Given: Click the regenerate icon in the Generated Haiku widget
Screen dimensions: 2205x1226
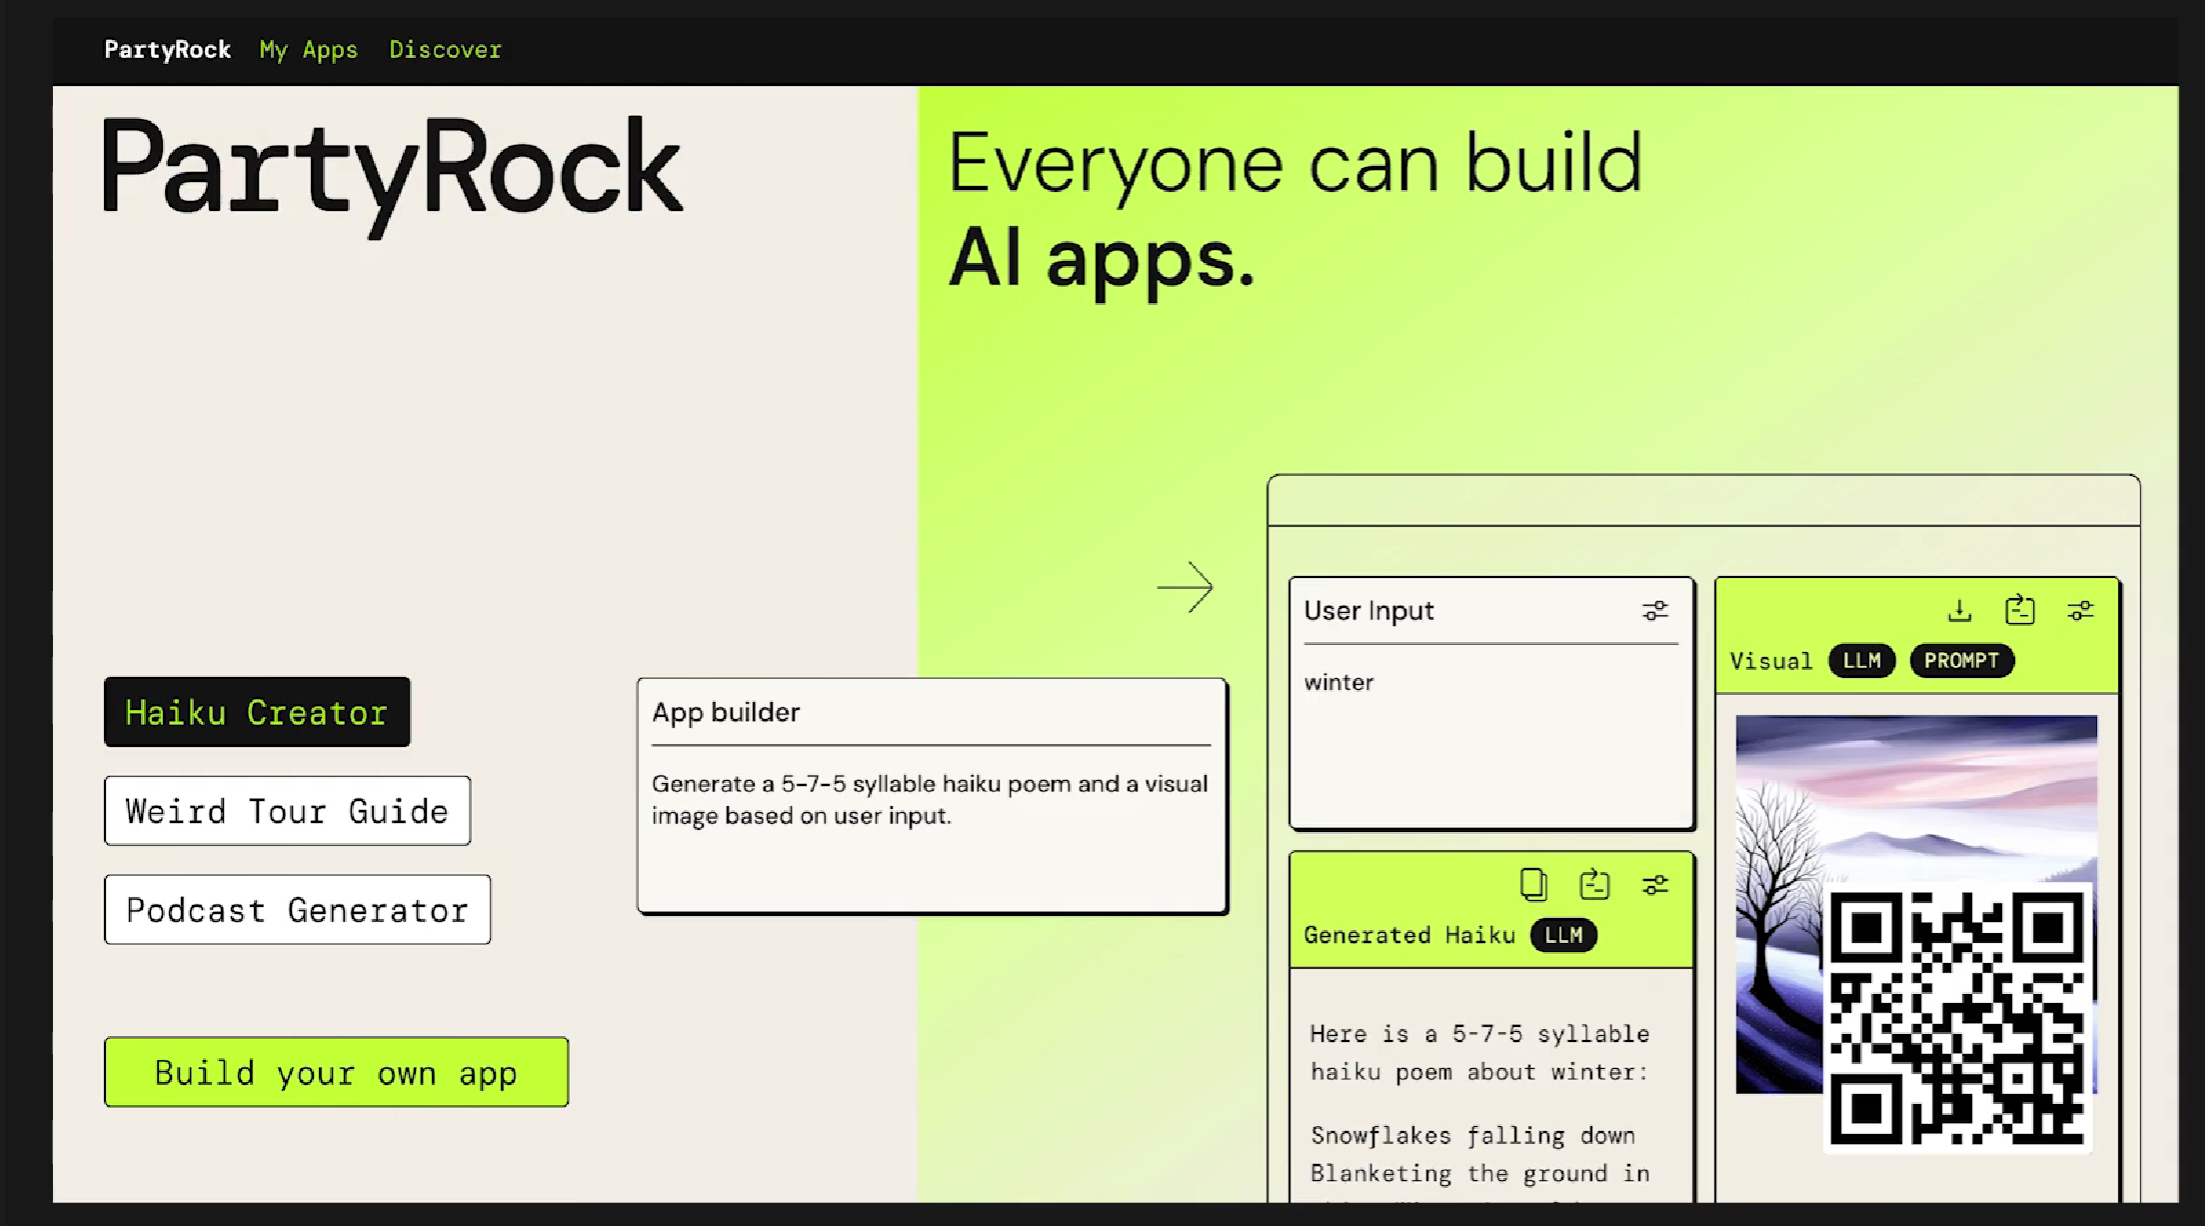Looking at the screenshot, I should [x=1594, y=885].
